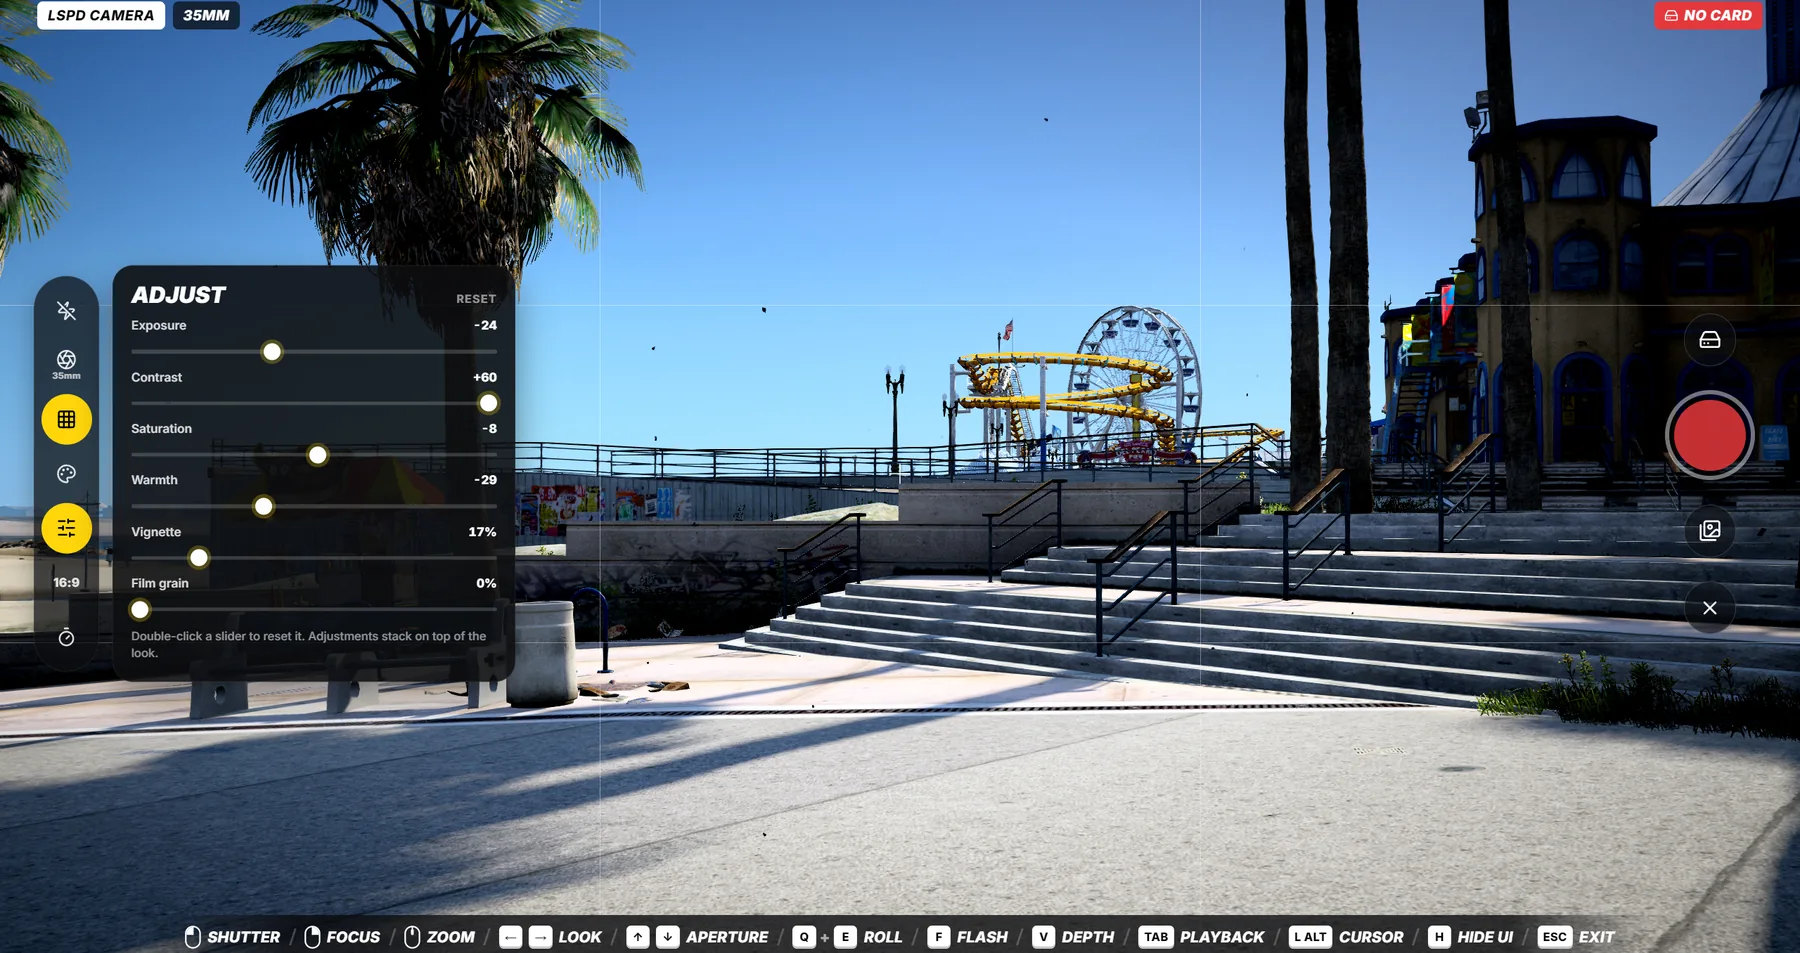Image resolution: width=1800 pixels, height=953 pixels.
Task: Click the Contrast slider handle
Action: coord(488,403)
